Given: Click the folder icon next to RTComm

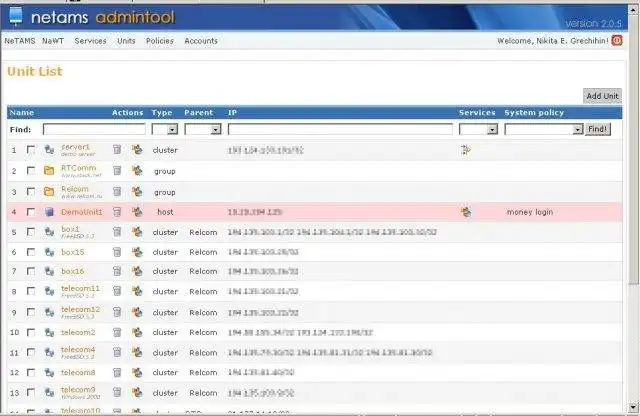Looking at the screenshot, I should point(49,171).
